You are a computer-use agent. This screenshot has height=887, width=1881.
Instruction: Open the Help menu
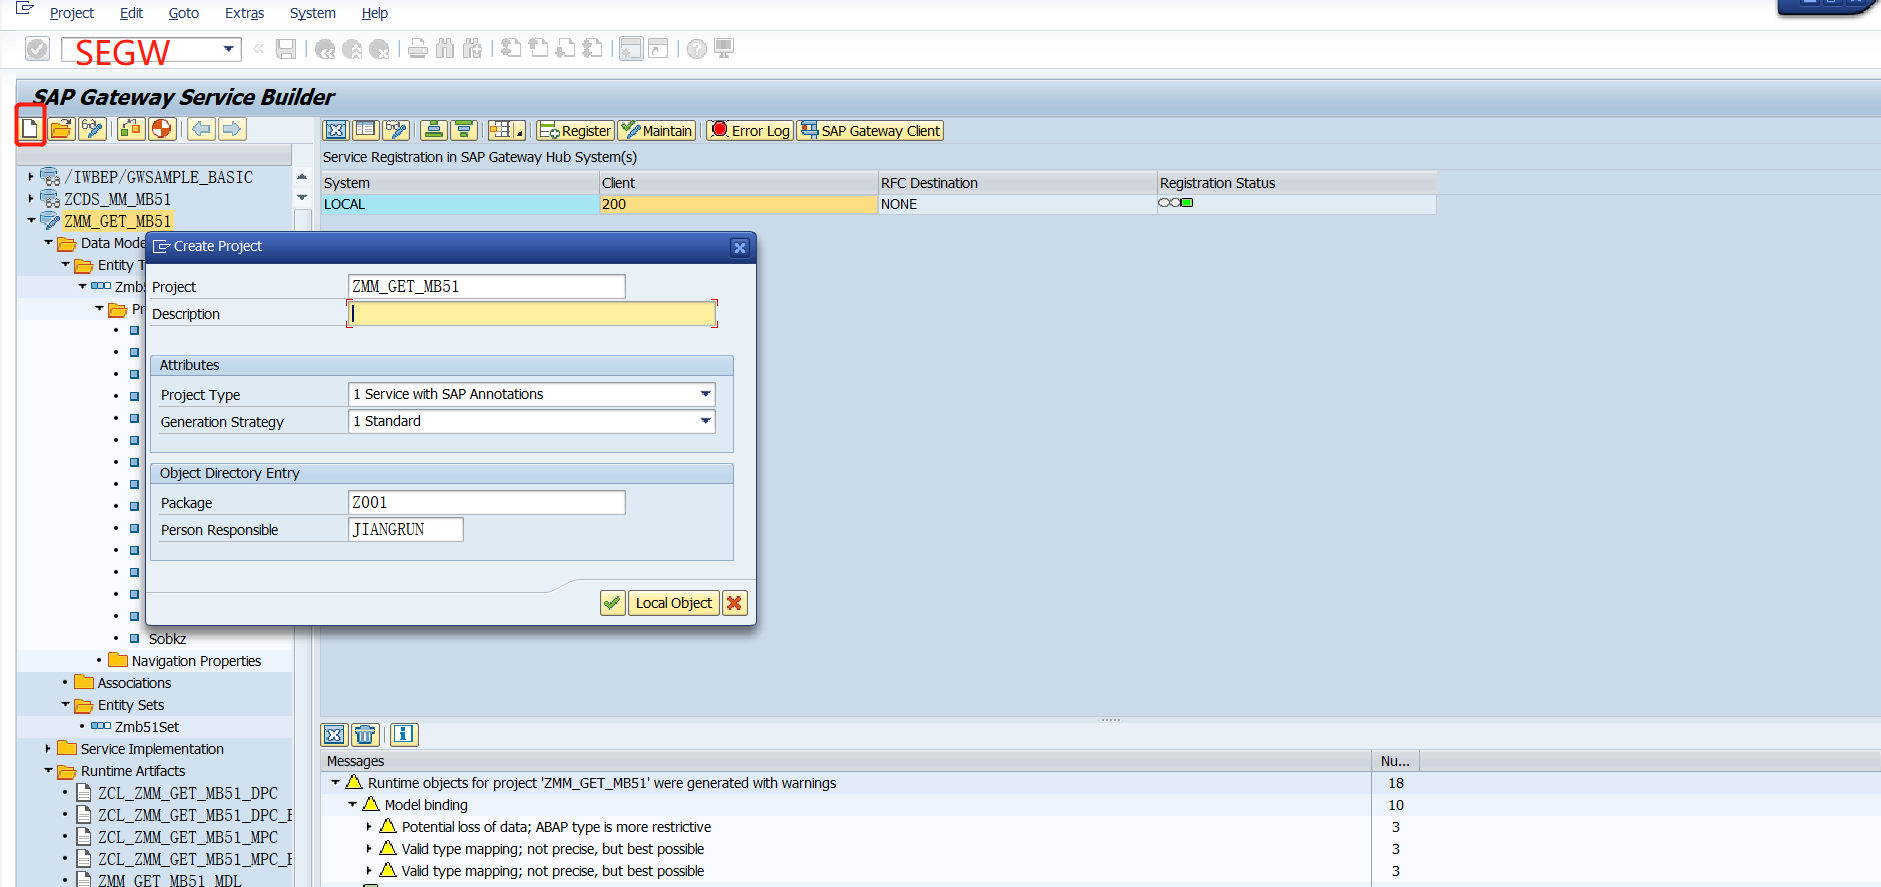(375, 13)
